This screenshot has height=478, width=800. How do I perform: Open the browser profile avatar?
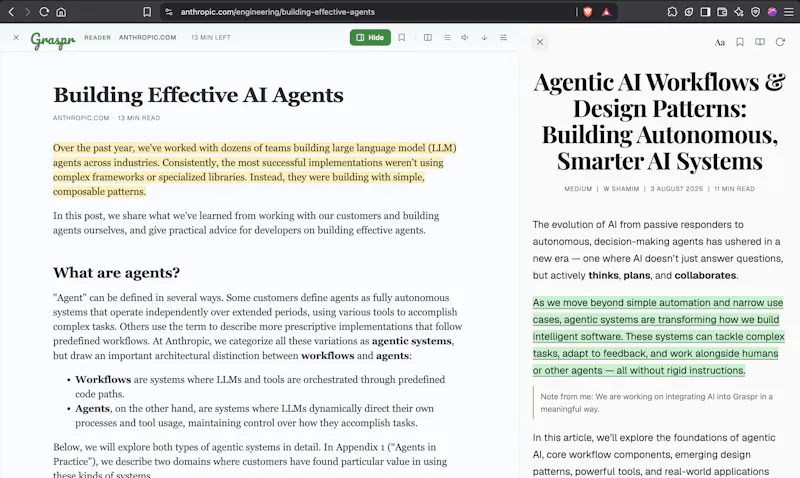[772, 12]
